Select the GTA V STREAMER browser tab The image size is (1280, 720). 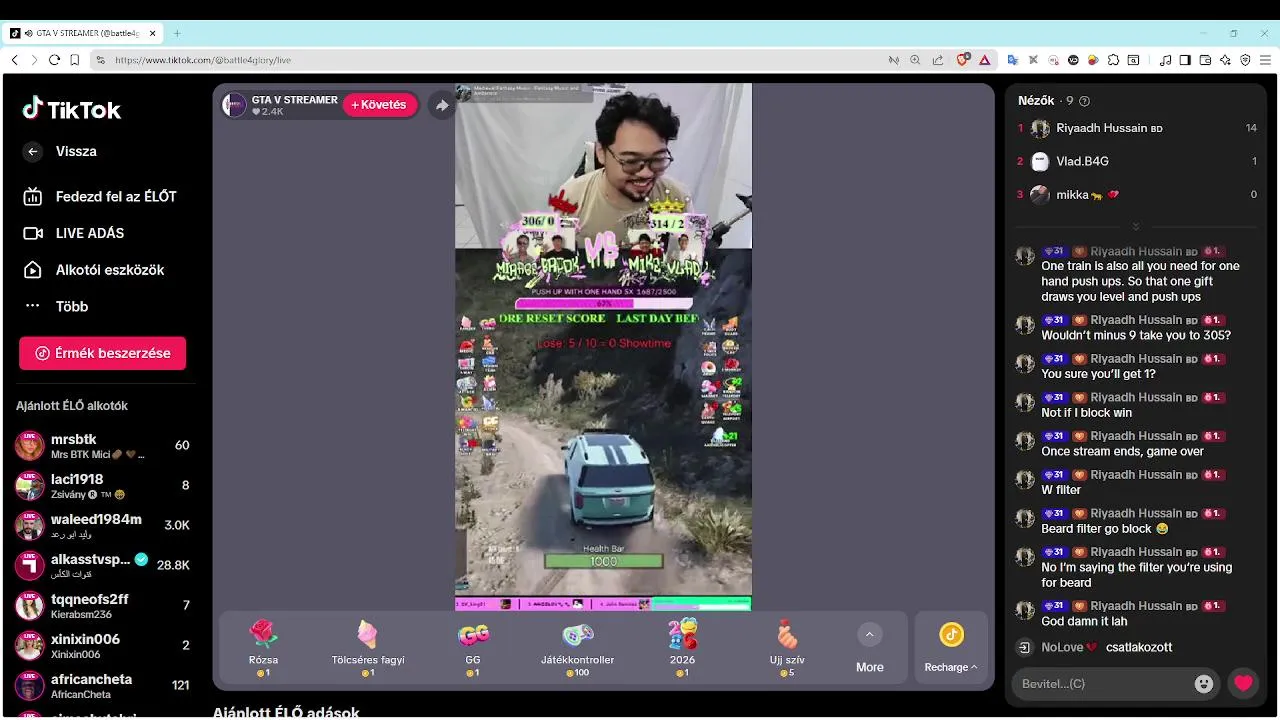[85, 33]
